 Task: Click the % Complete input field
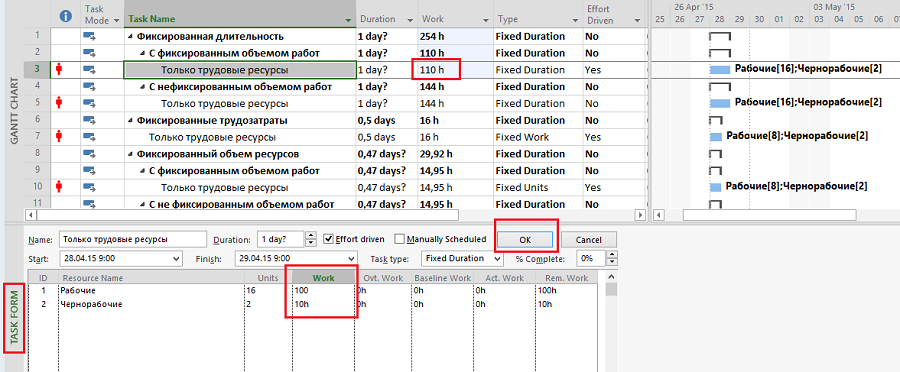(591, 259)
